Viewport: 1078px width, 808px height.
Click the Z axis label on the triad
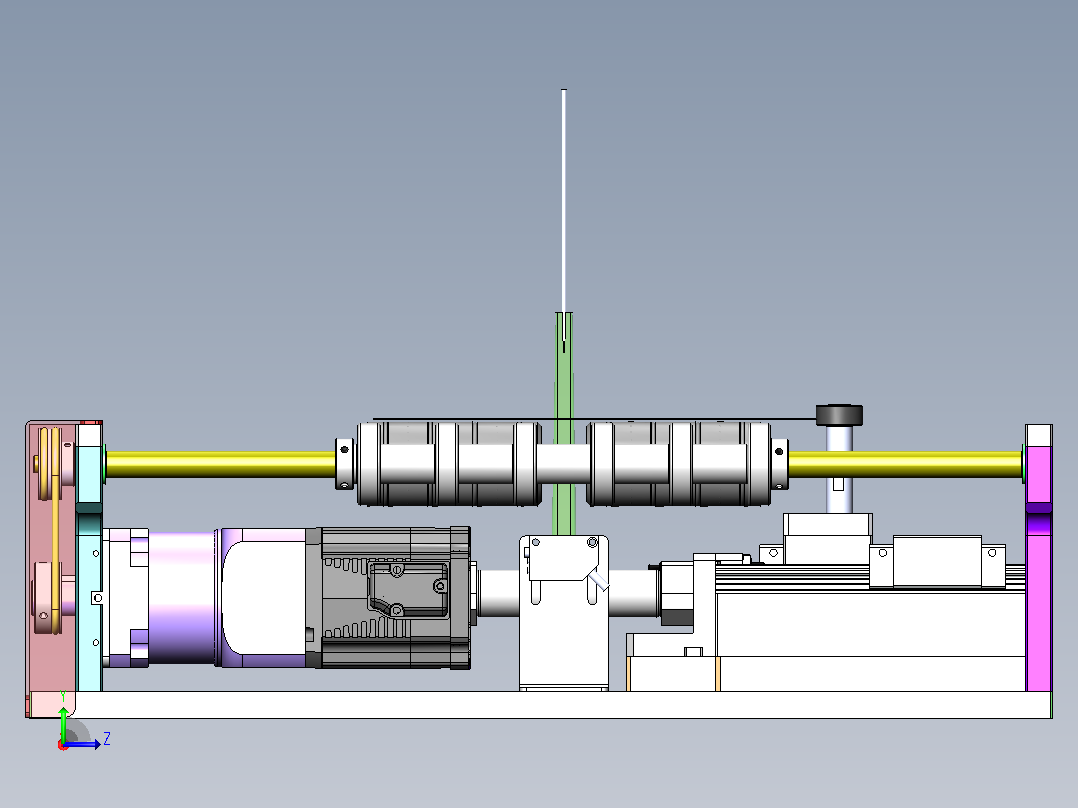(107, 739)
